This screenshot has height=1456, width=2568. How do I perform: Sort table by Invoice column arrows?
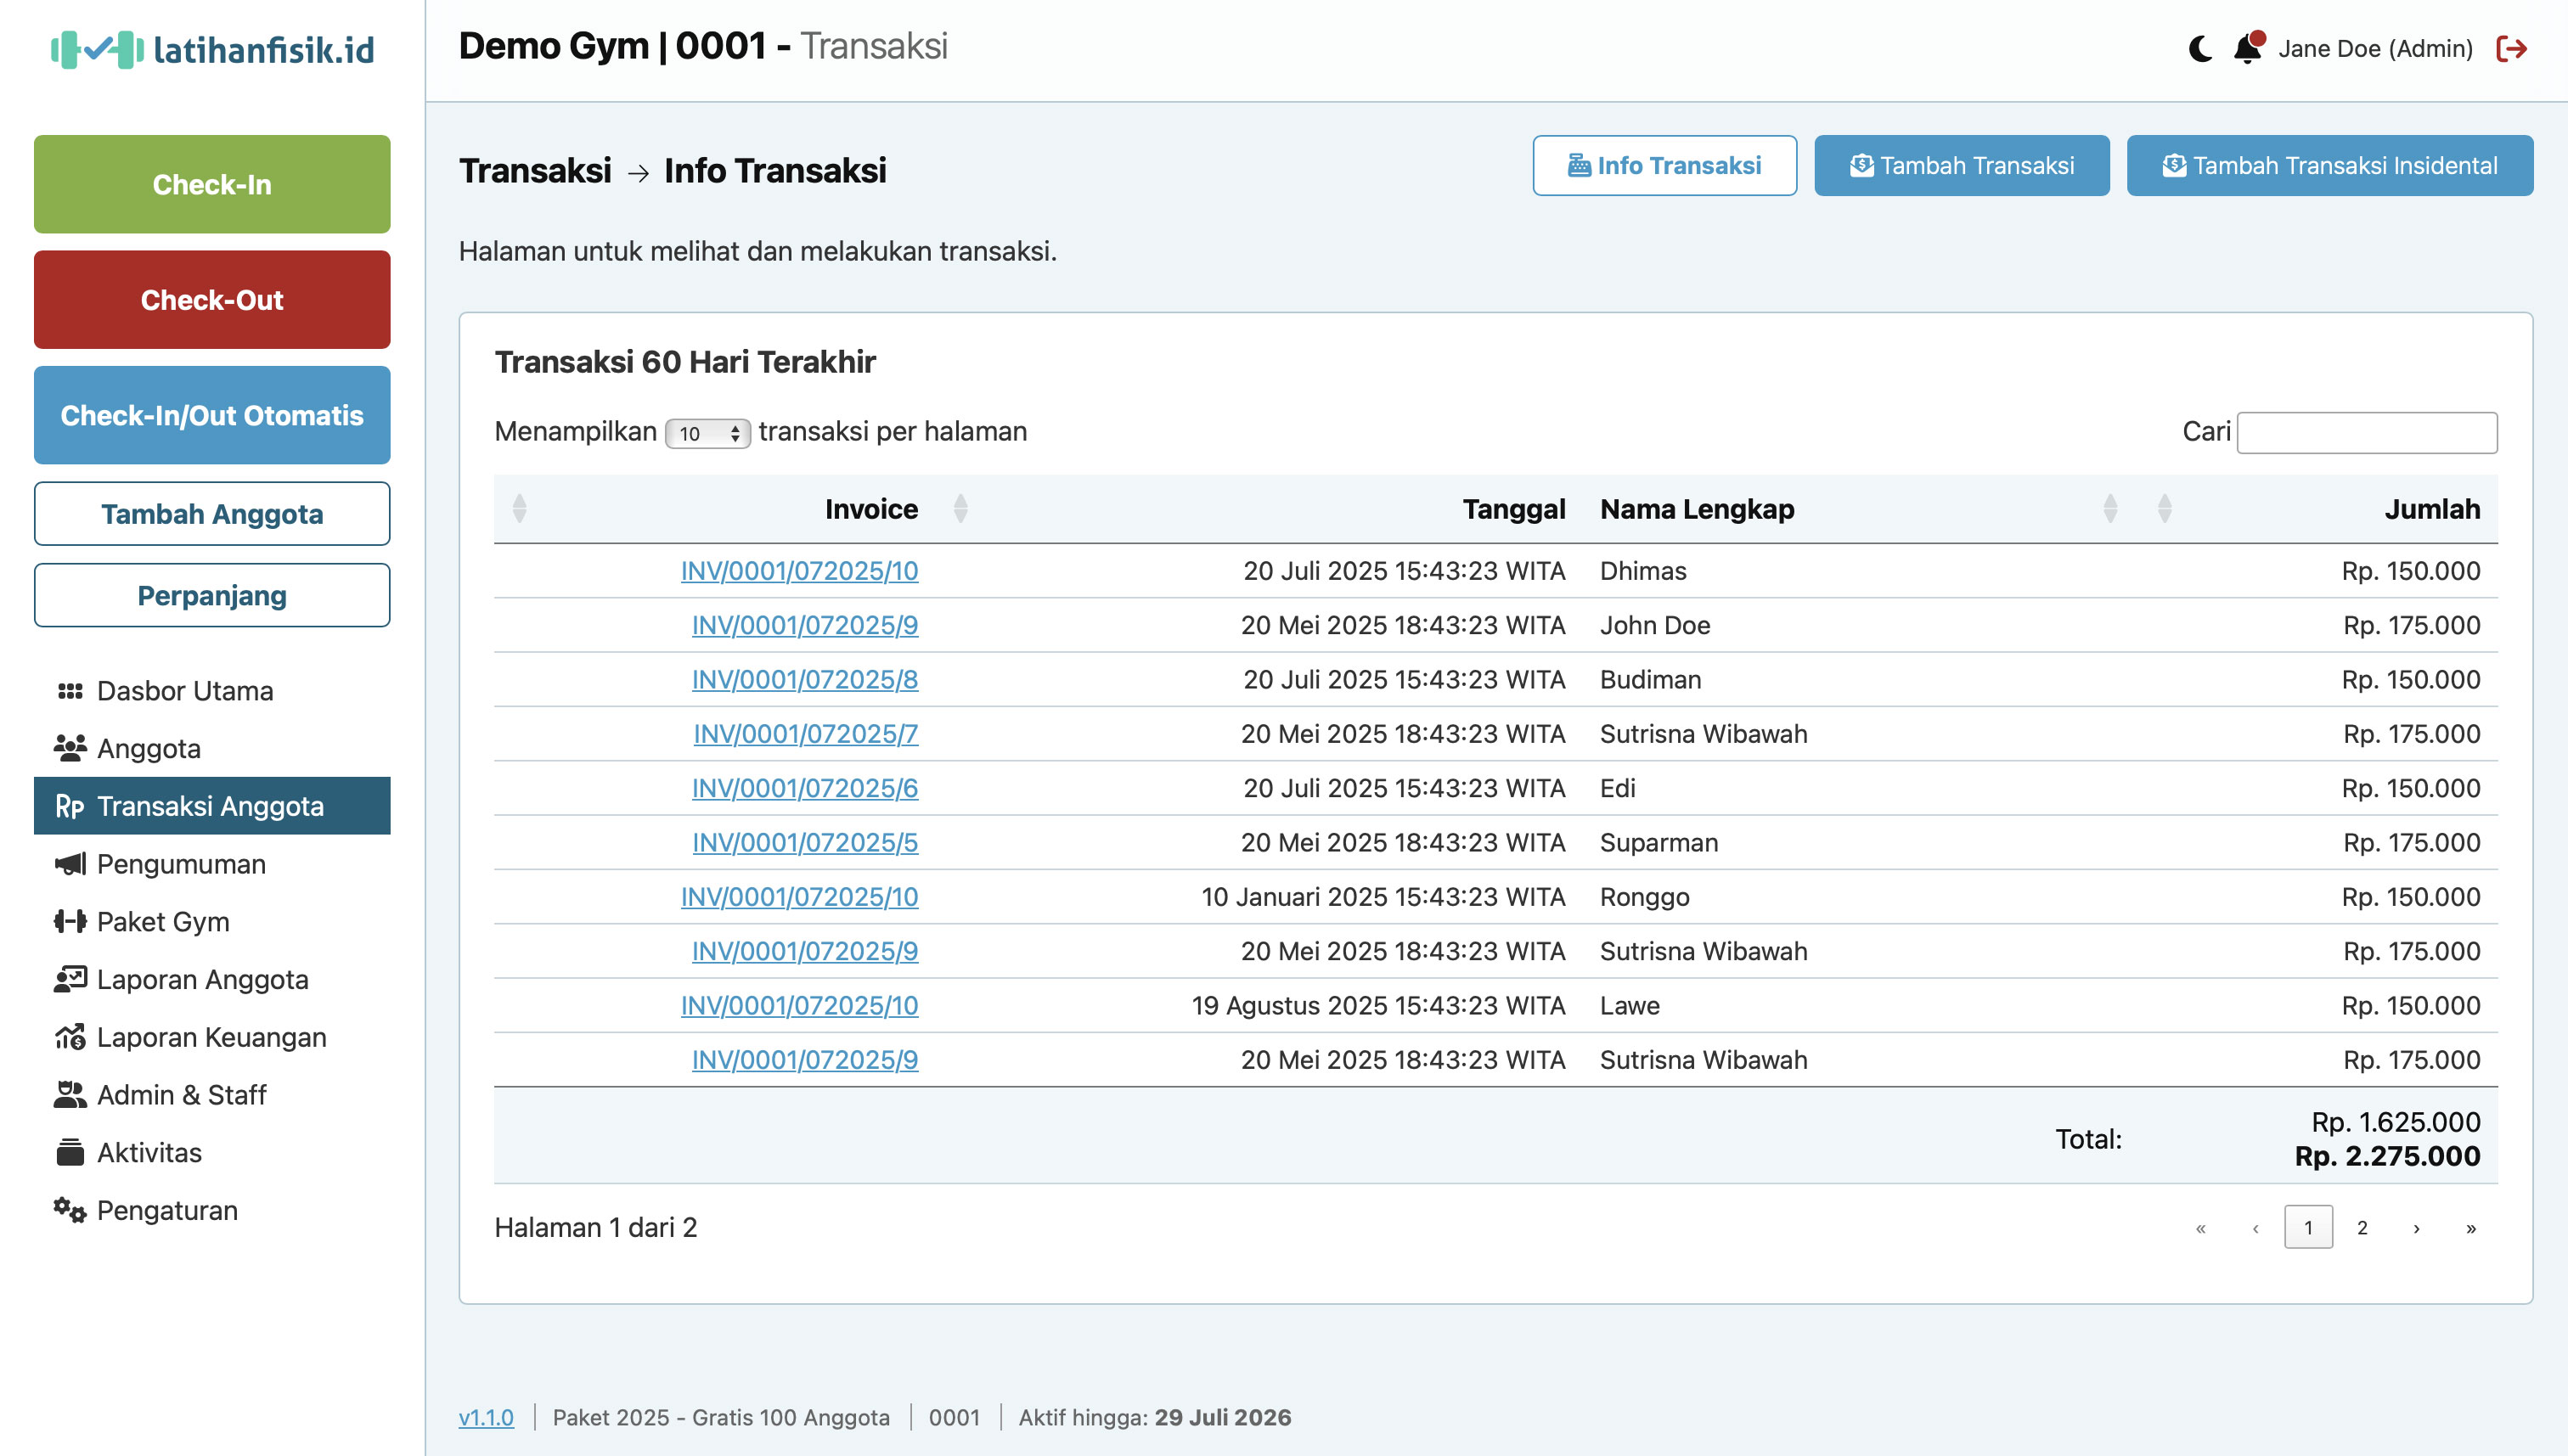click(x=519, y=509)
